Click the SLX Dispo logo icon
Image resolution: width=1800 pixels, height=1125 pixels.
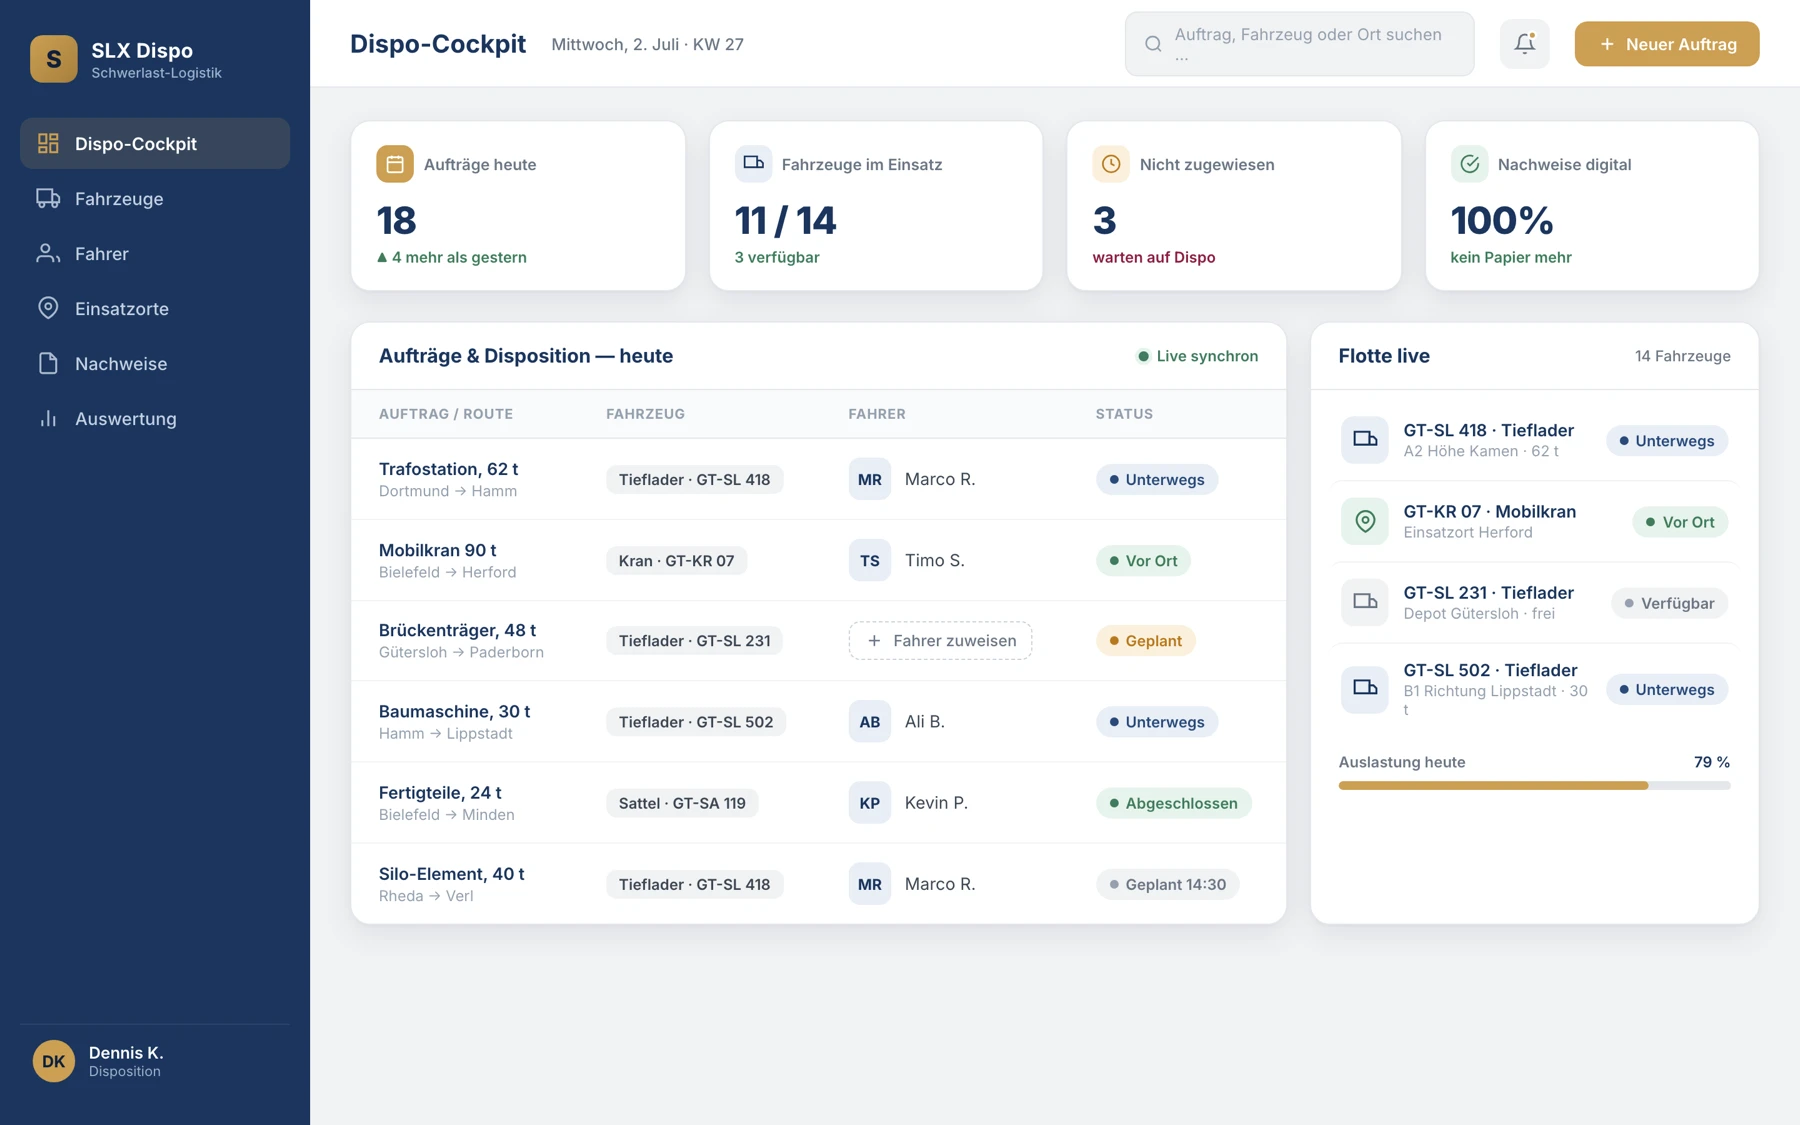54,59
